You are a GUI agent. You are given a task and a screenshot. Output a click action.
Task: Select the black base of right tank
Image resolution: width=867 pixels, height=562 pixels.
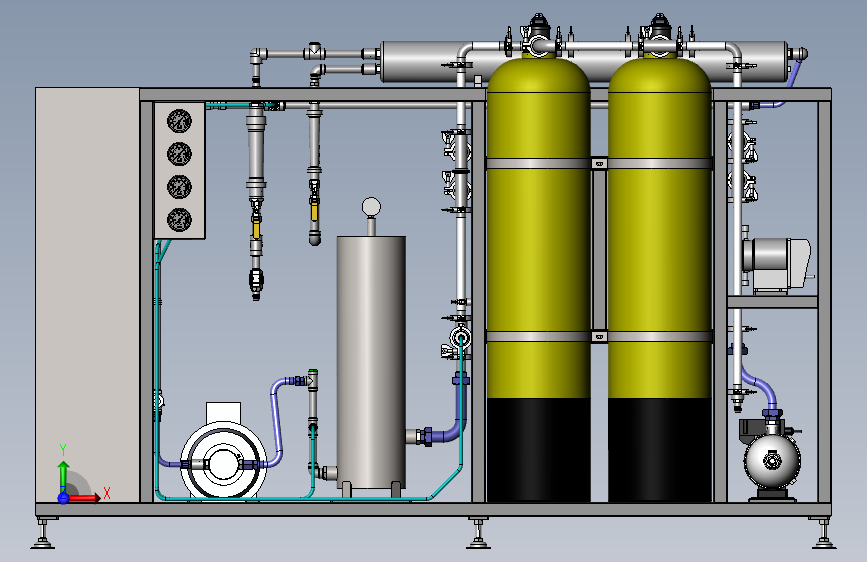coord(660,450)
